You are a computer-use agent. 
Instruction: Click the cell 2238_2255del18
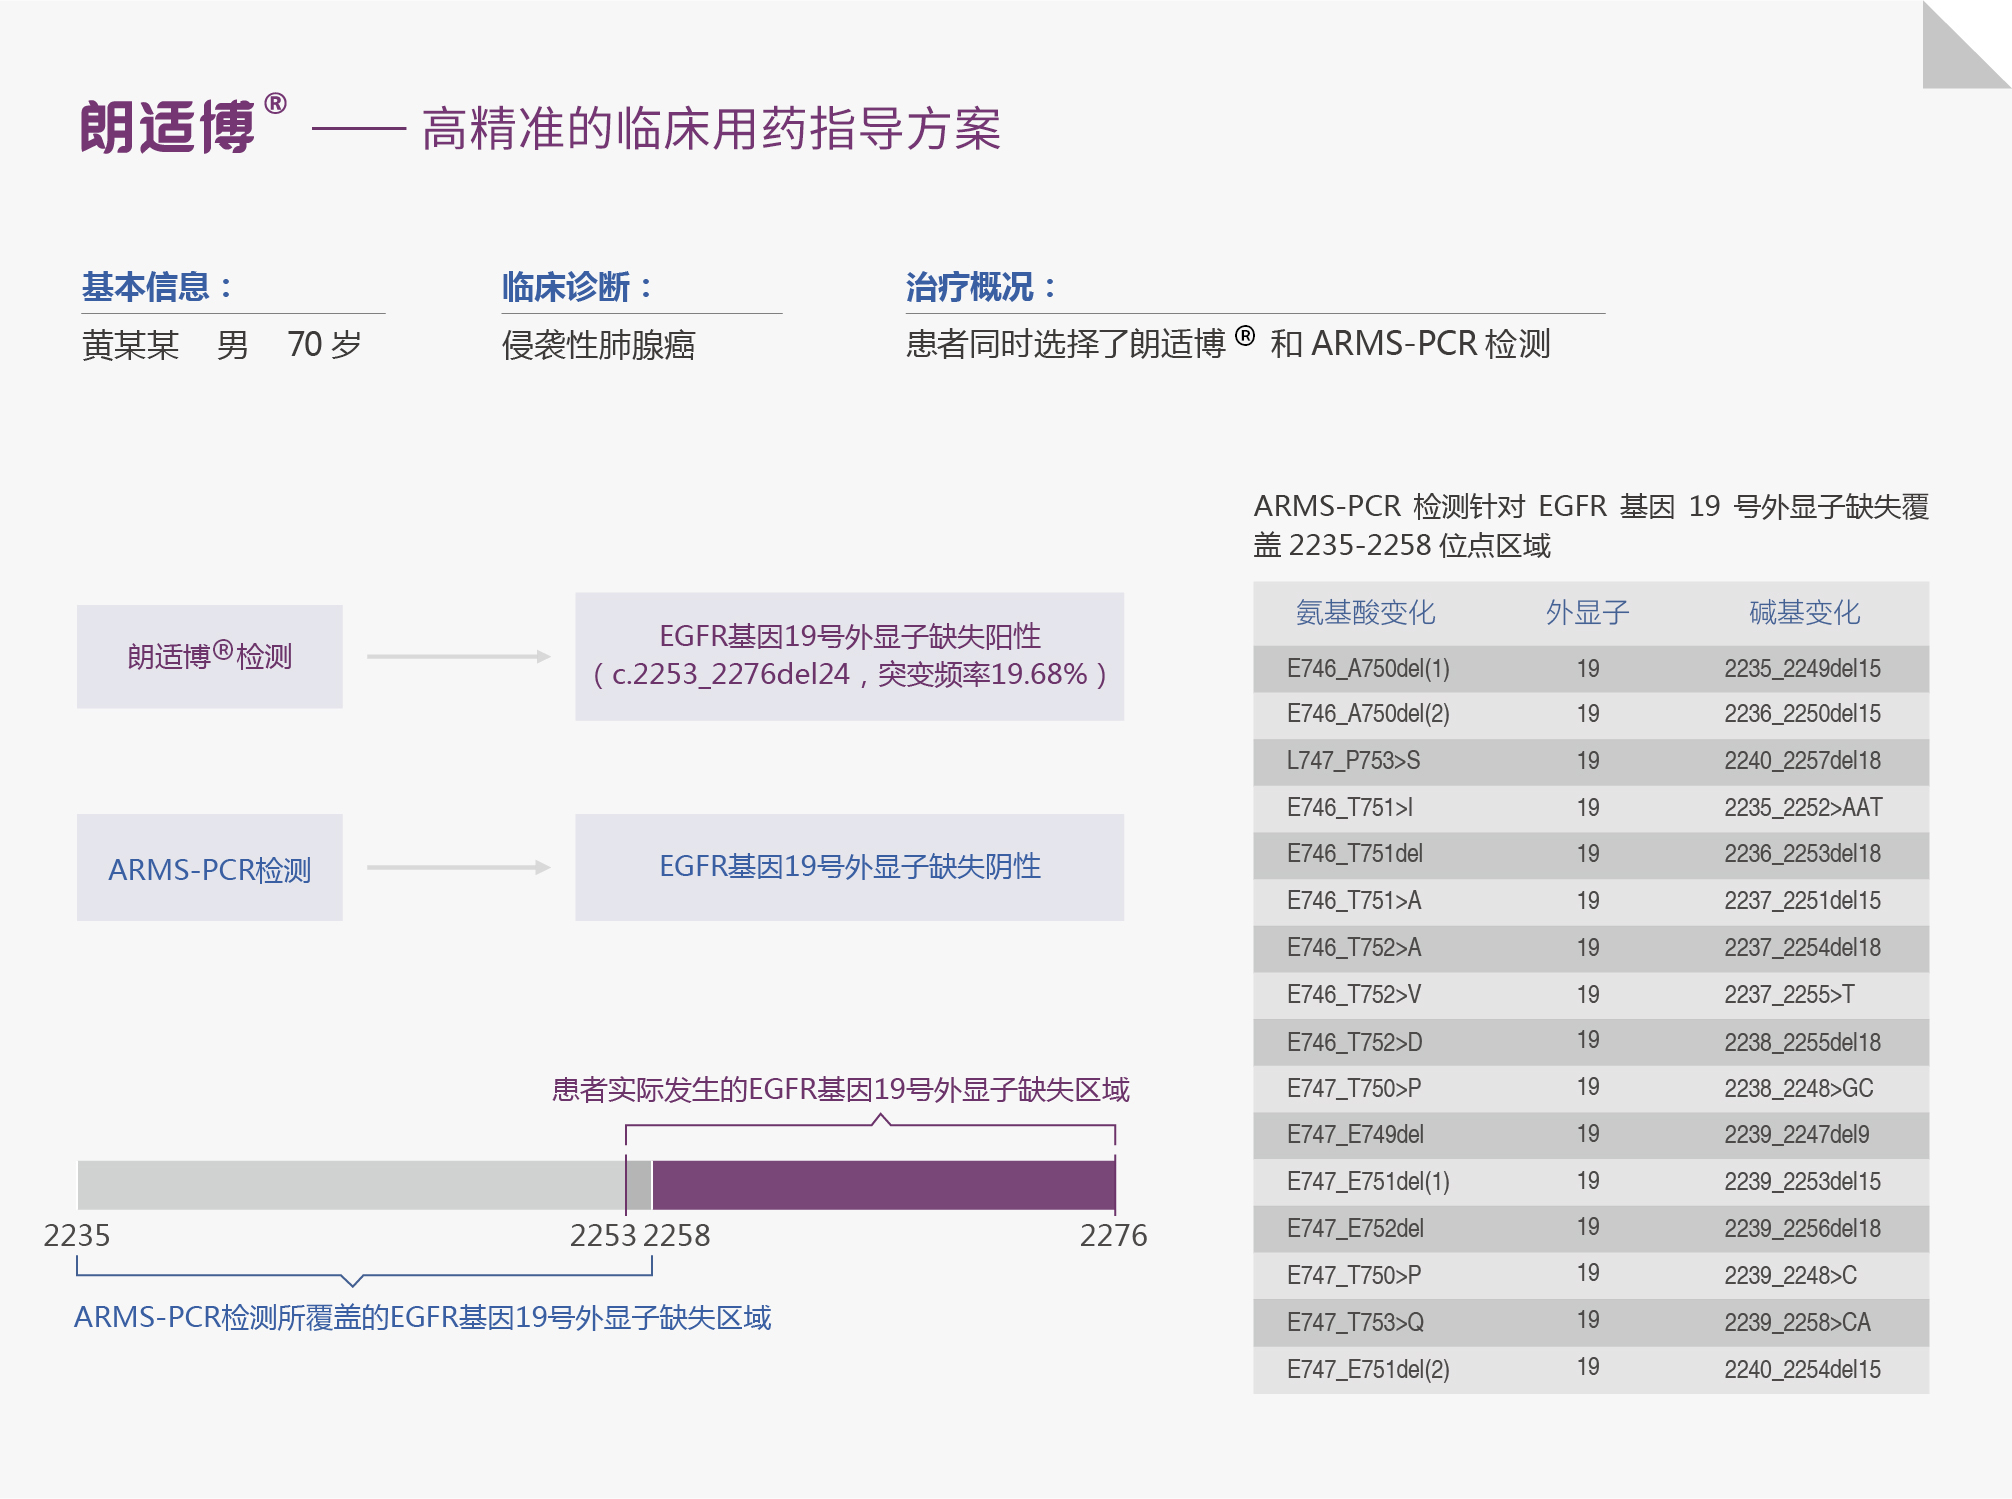tap(1802, 1042)
